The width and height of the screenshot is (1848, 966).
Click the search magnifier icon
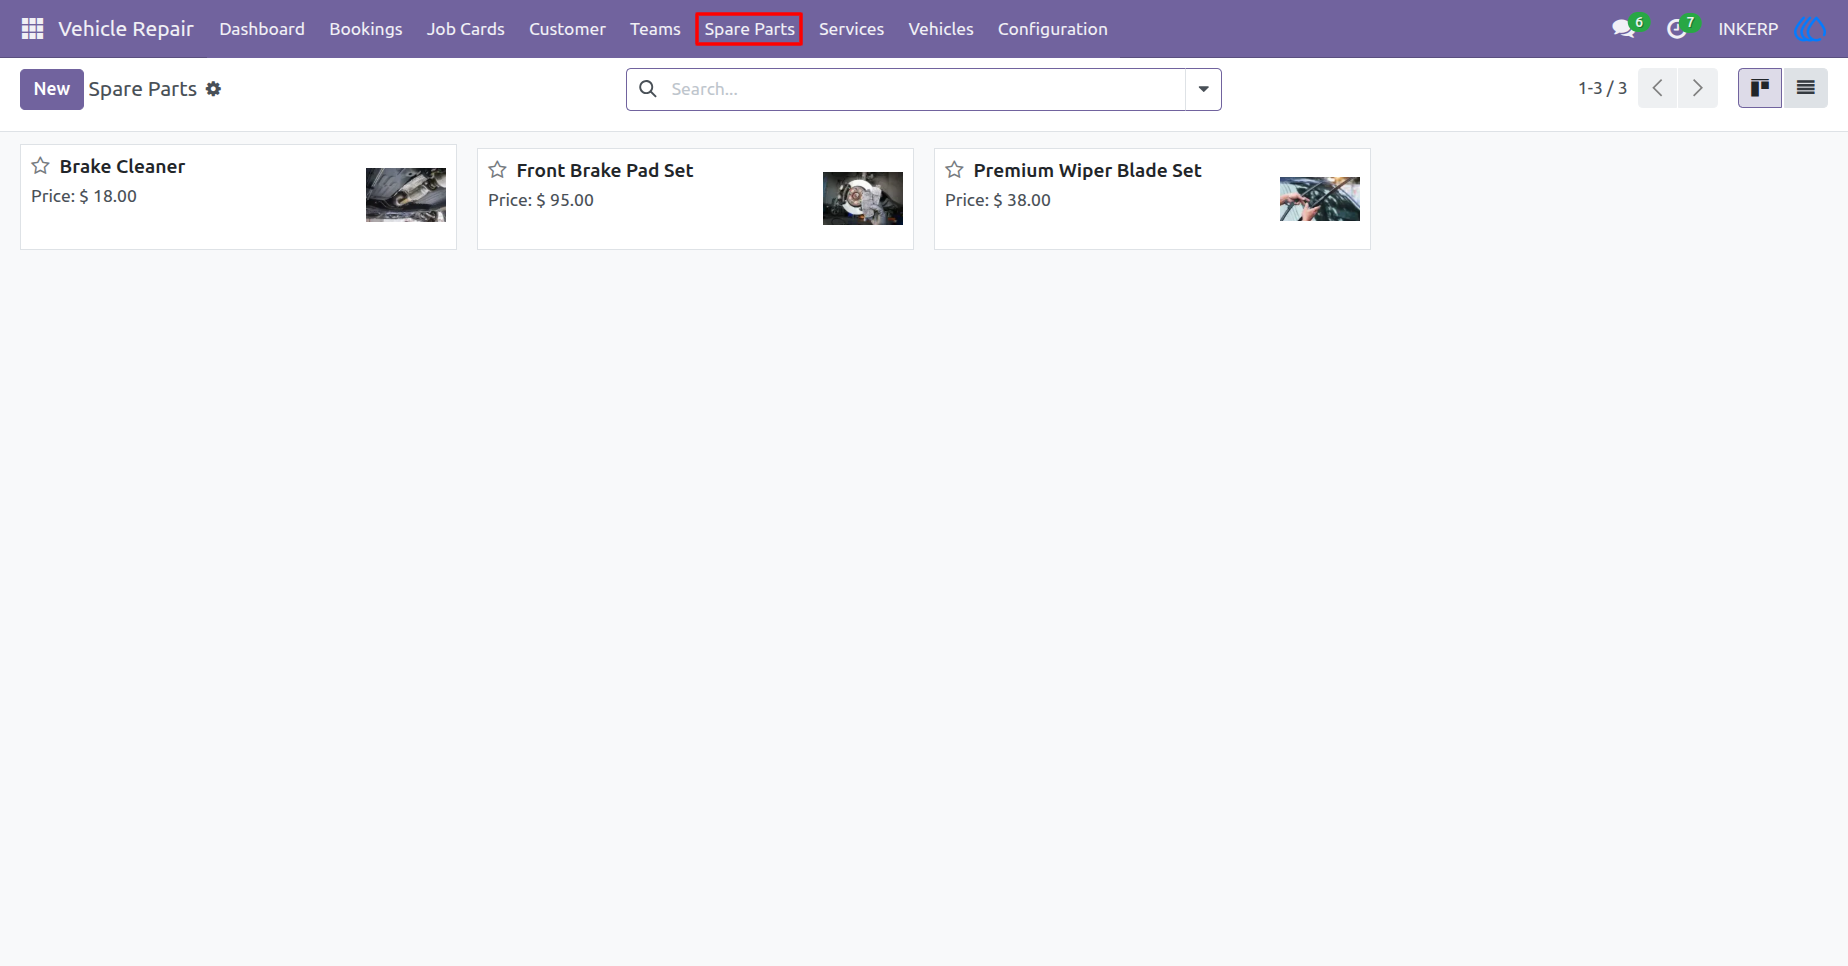(x=648, y=89)
